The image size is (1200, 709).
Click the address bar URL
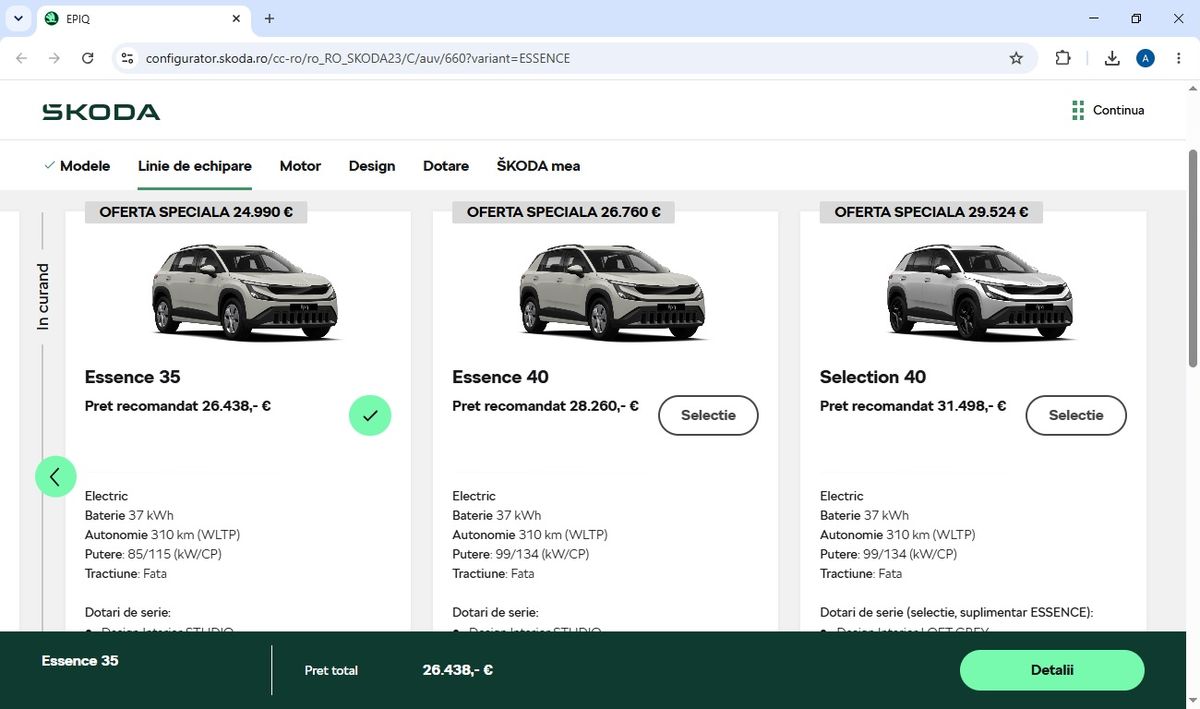click(357, 58)
